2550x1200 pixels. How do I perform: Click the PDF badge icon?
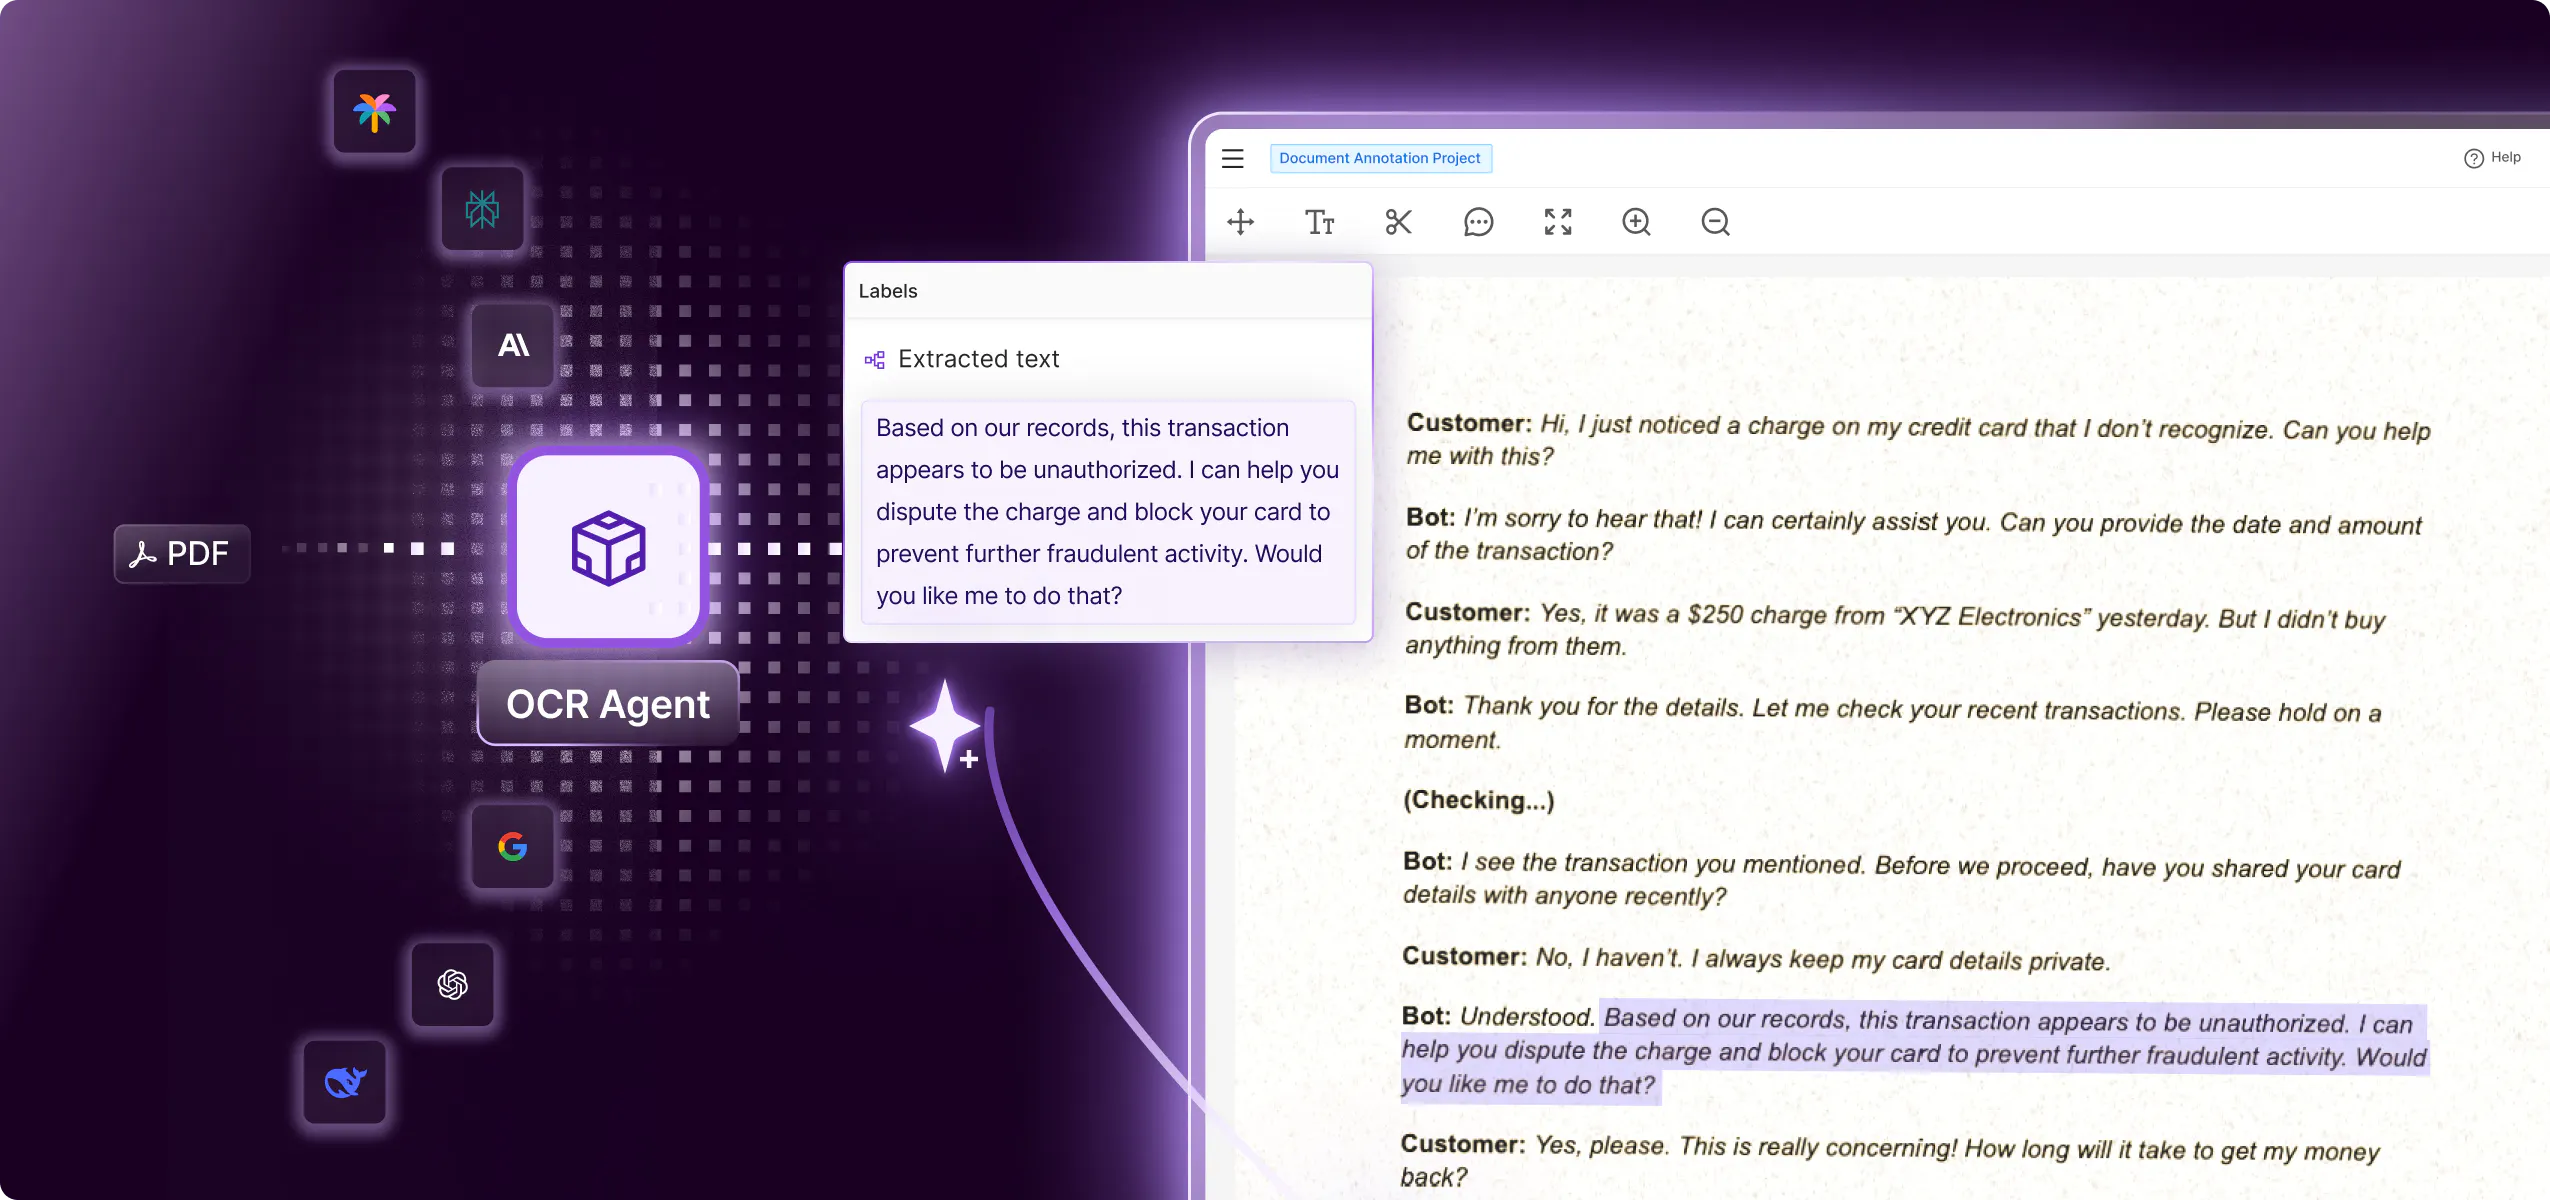click(x=182, y=553)
